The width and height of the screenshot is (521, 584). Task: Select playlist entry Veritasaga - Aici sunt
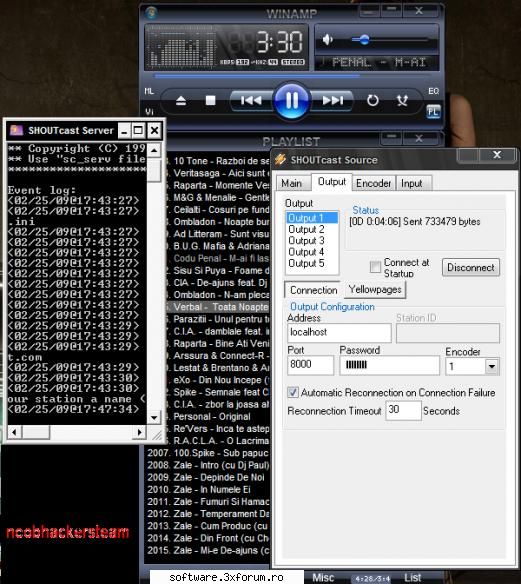coord(218,173)
